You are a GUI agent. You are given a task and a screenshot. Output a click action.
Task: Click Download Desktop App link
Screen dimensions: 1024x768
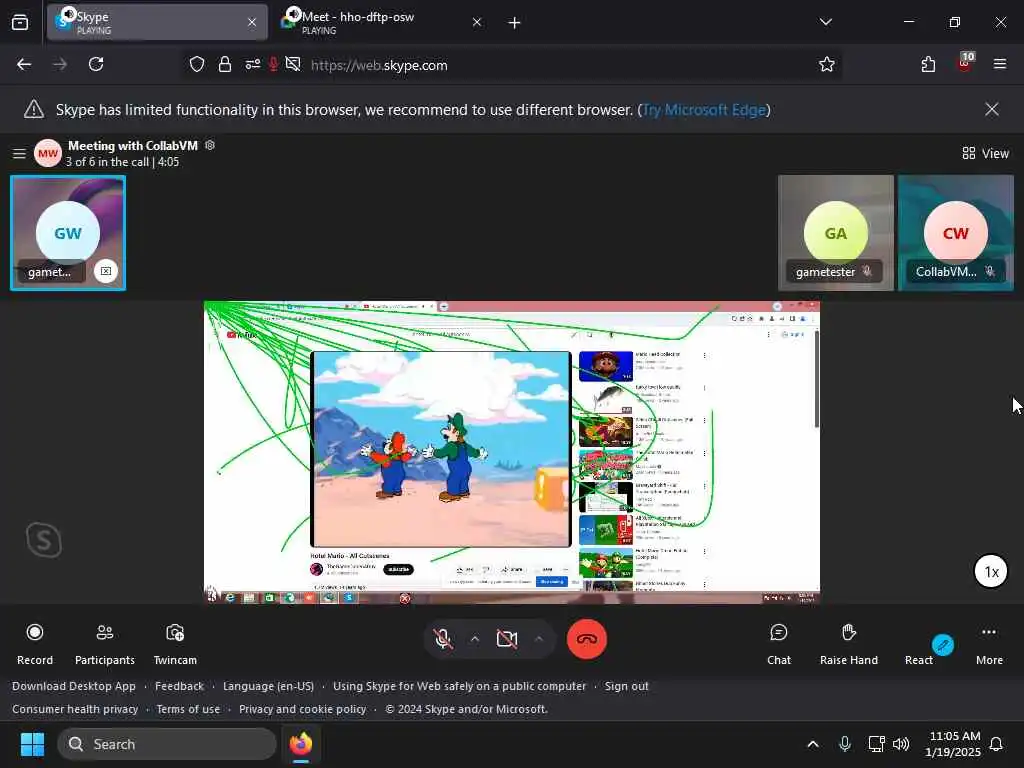74,686
